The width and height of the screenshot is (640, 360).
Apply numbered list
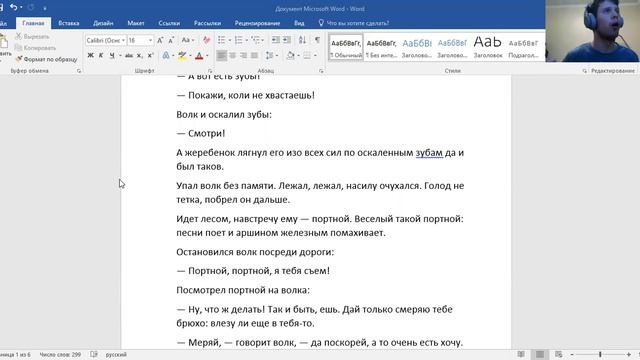238,40
